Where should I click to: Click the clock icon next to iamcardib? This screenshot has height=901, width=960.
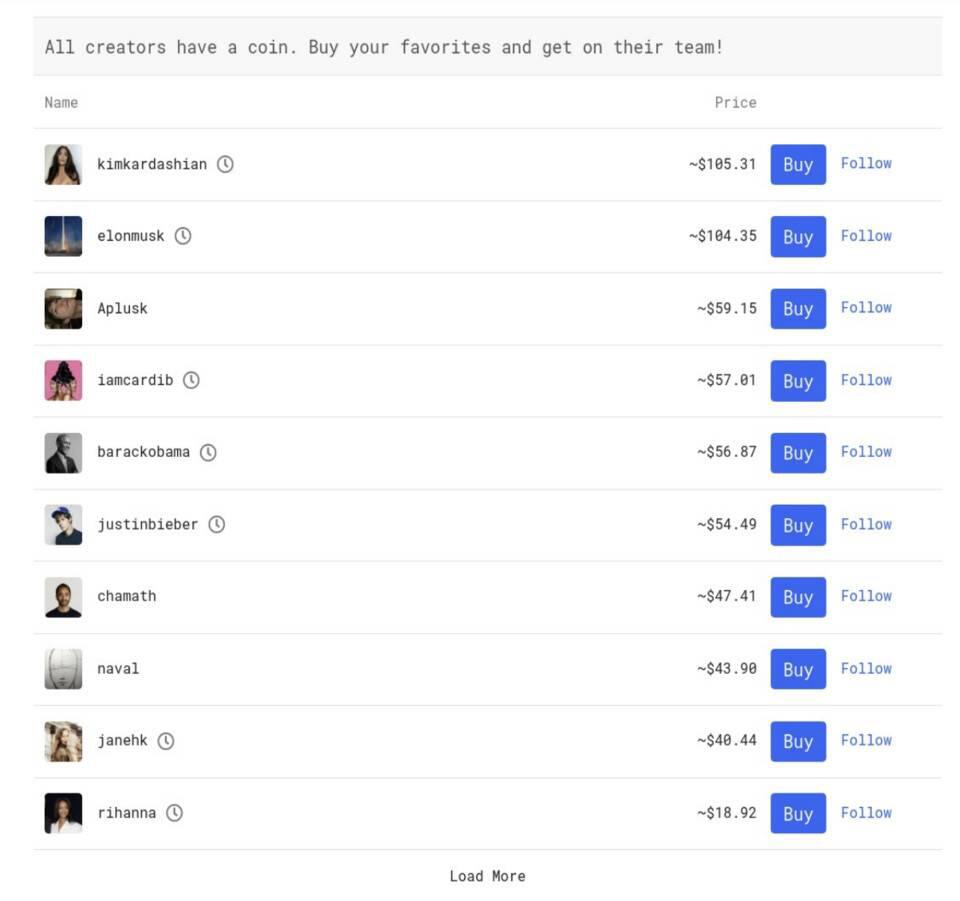tap(191, 380)
